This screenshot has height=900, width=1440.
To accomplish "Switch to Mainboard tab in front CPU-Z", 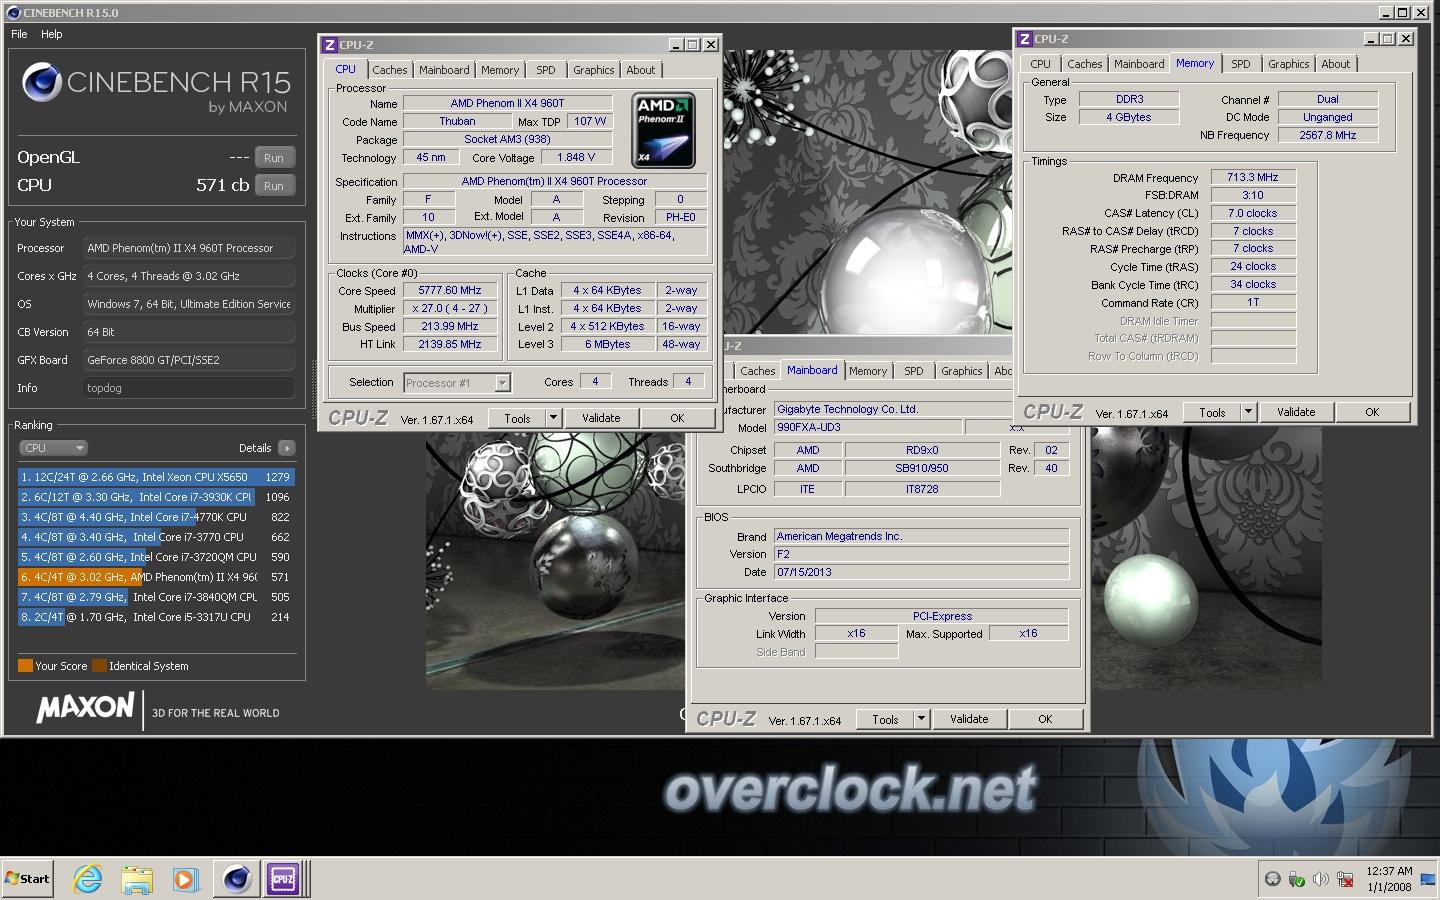I will (444, 70).
